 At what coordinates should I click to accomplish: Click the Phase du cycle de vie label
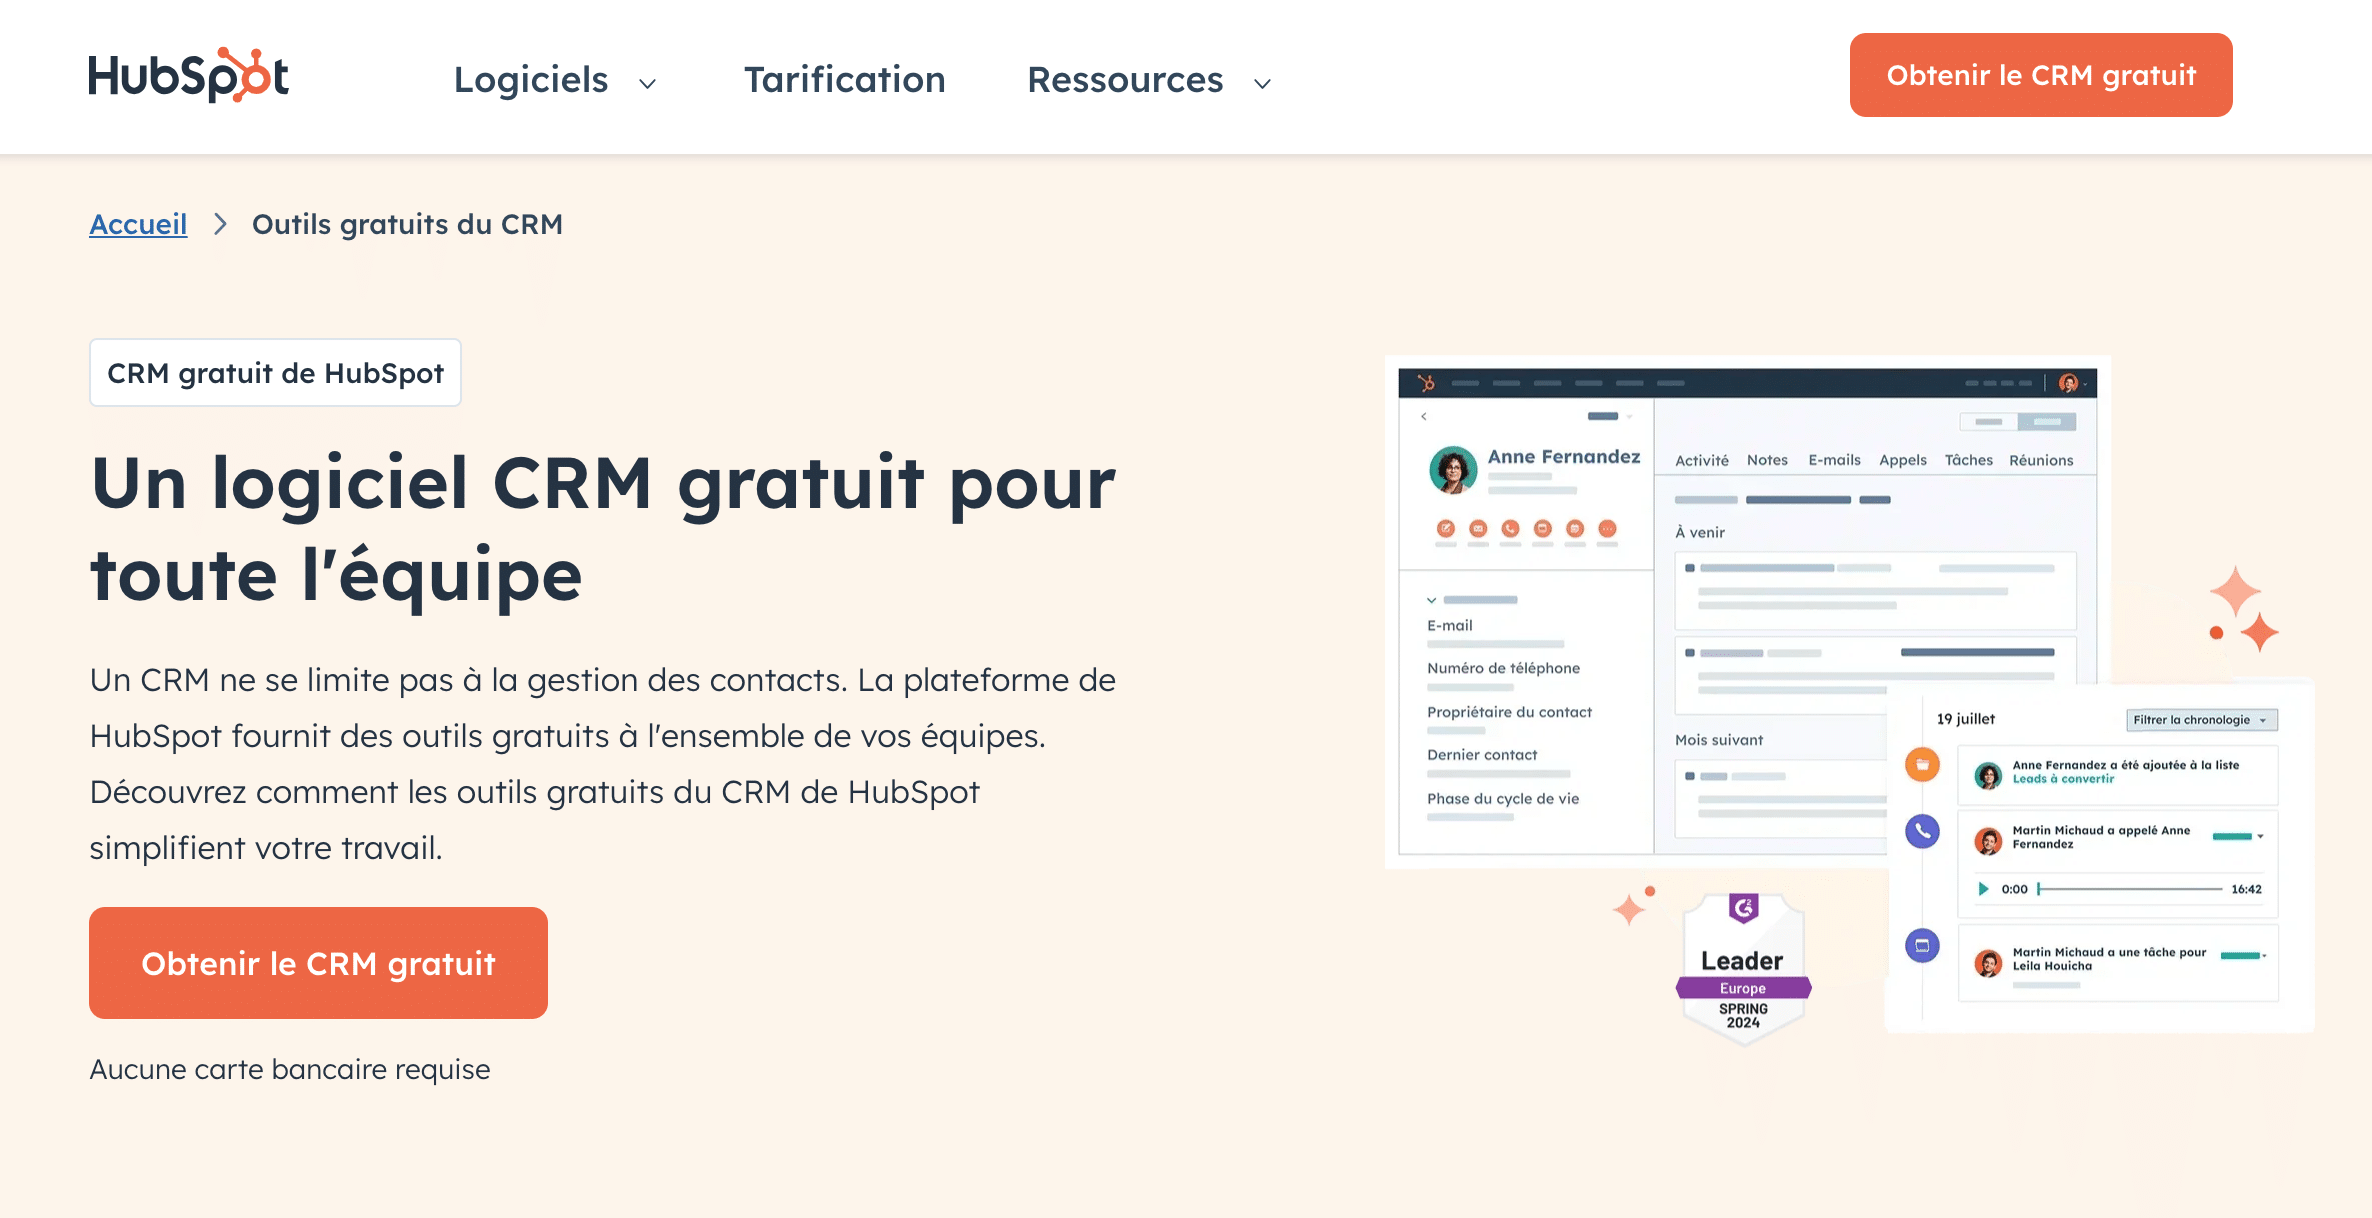(1503, 798)
